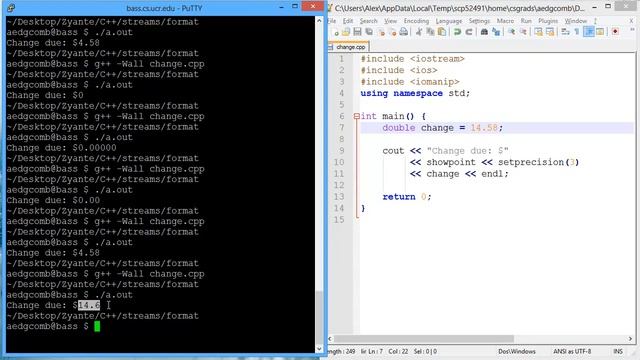Click Synchronize Vertical Scrolling icon
This screenshot has height=360, width=640.
click(538, 32)
